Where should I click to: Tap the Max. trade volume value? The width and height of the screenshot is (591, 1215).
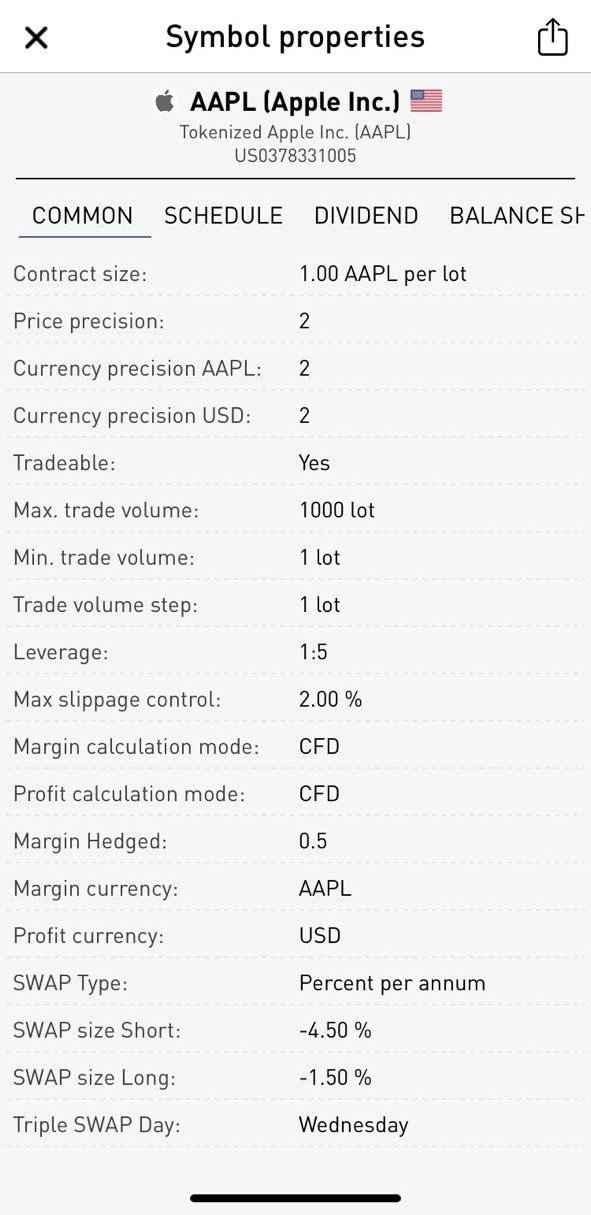[x=337, y=510]
